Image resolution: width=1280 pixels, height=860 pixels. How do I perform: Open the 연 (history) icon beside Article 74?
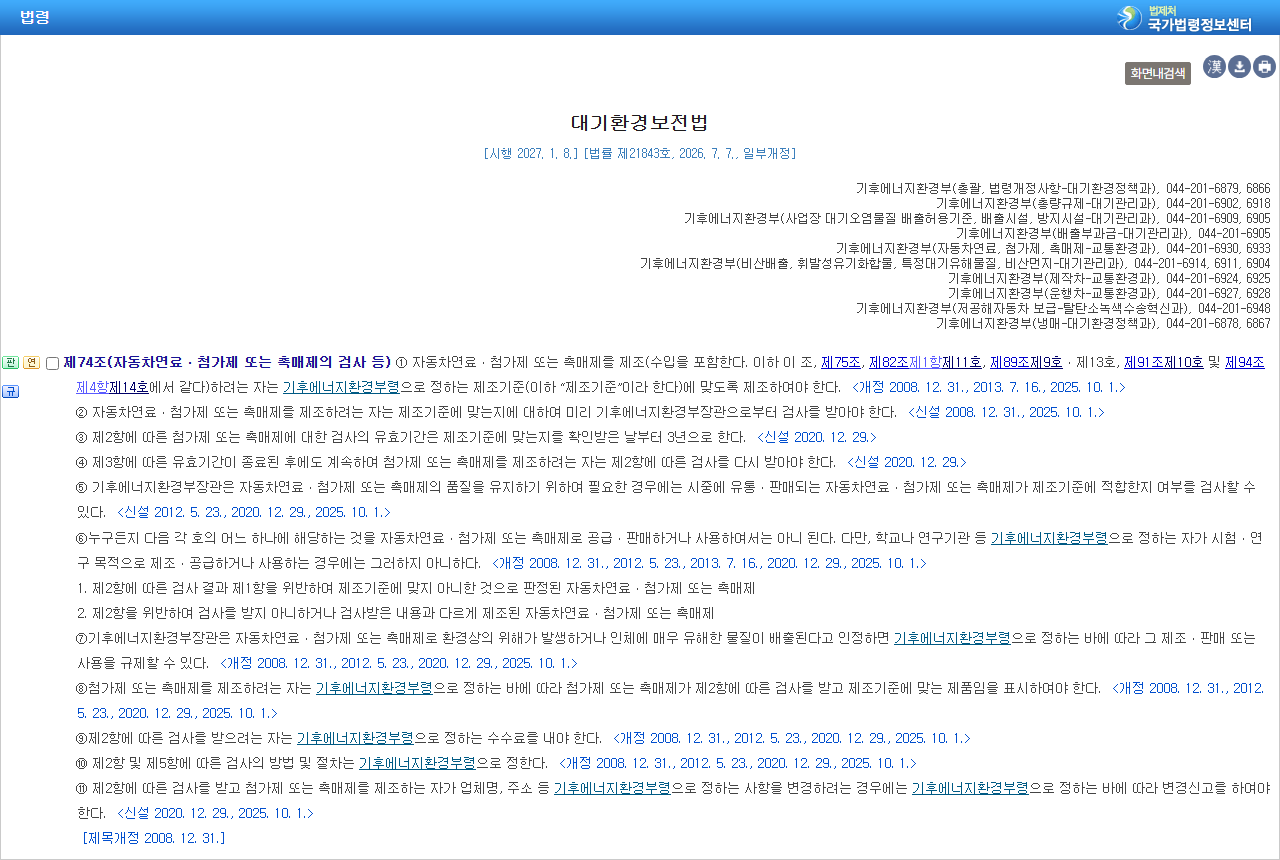[31, 362]
